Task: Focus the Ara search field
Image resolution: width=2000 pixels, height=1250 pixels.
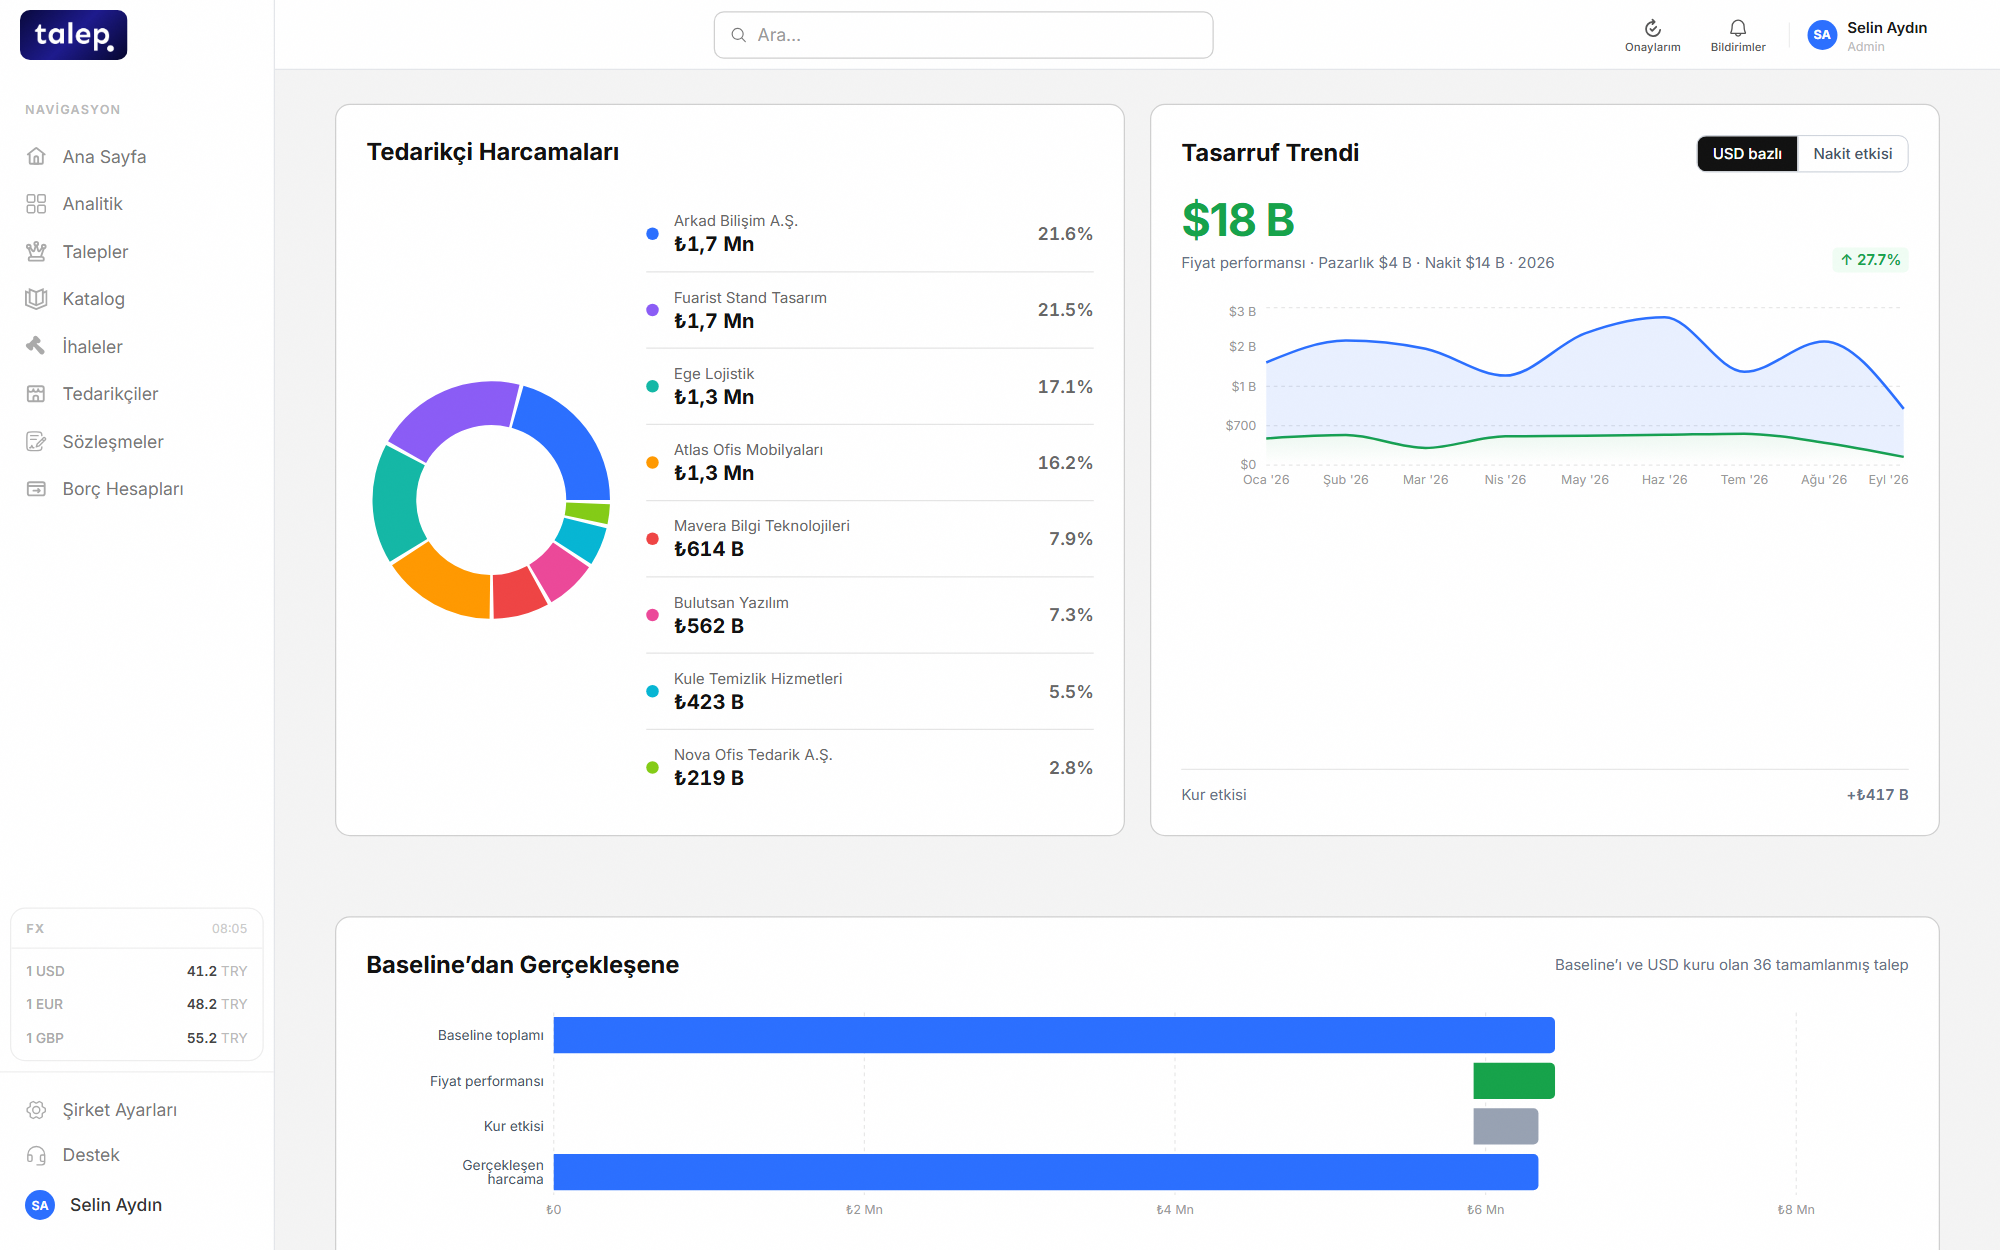Action: [x=963, y=35]
